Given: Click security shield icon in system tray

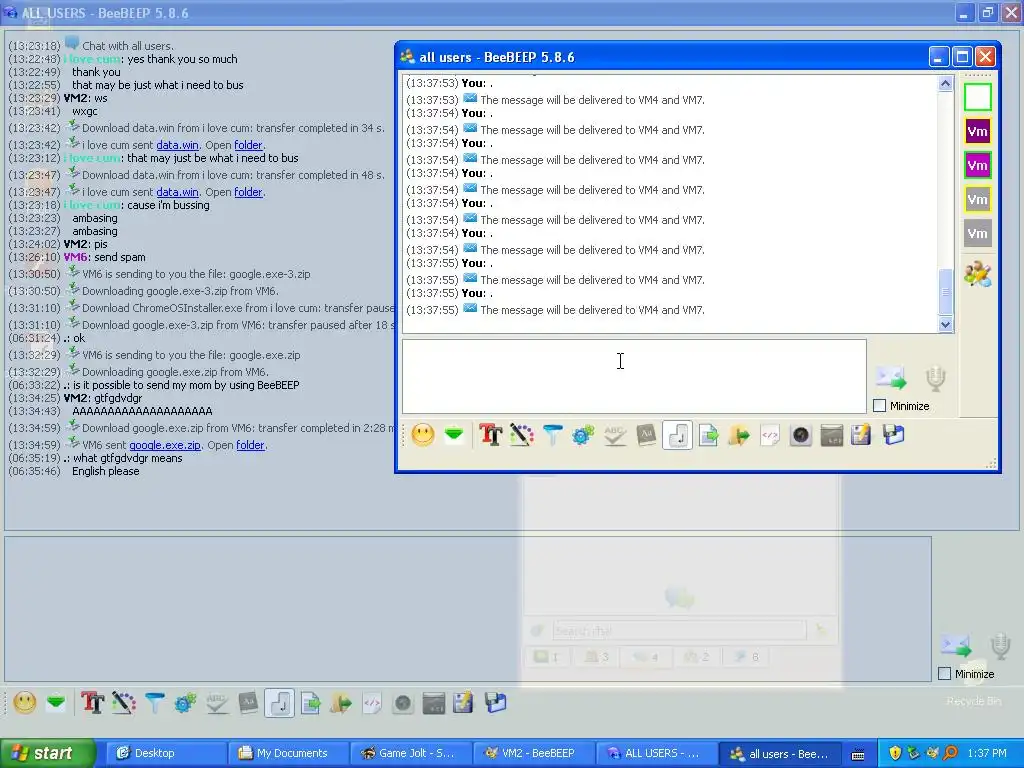Looking at the screenshot, I should click(895, 753).
